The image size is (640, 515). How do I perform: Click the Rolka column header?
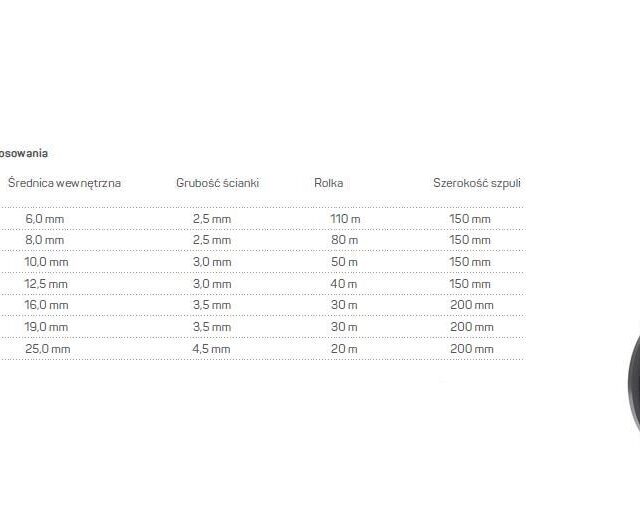(329, 183)
